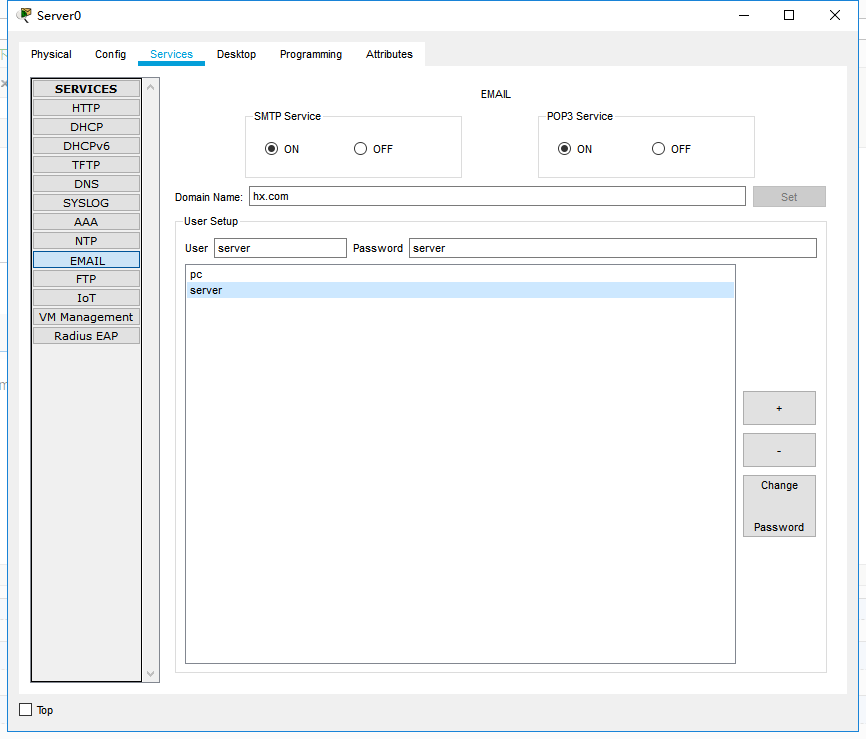Click the Domain Name input field
The image size is (866, 739).
(497, 196)
